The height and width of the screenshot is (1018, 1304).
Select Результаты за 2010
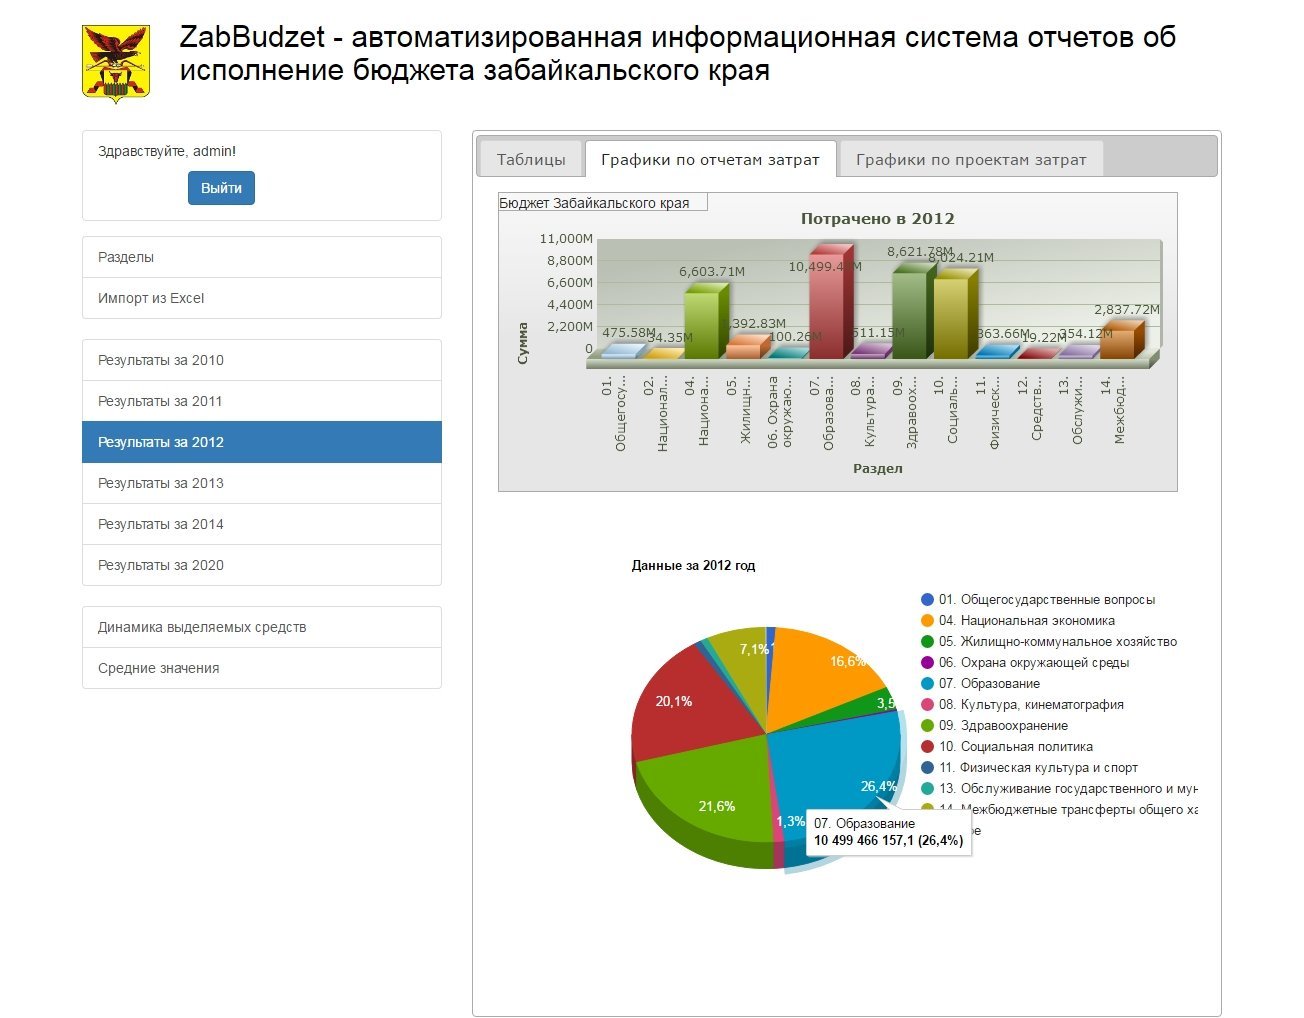262,360
